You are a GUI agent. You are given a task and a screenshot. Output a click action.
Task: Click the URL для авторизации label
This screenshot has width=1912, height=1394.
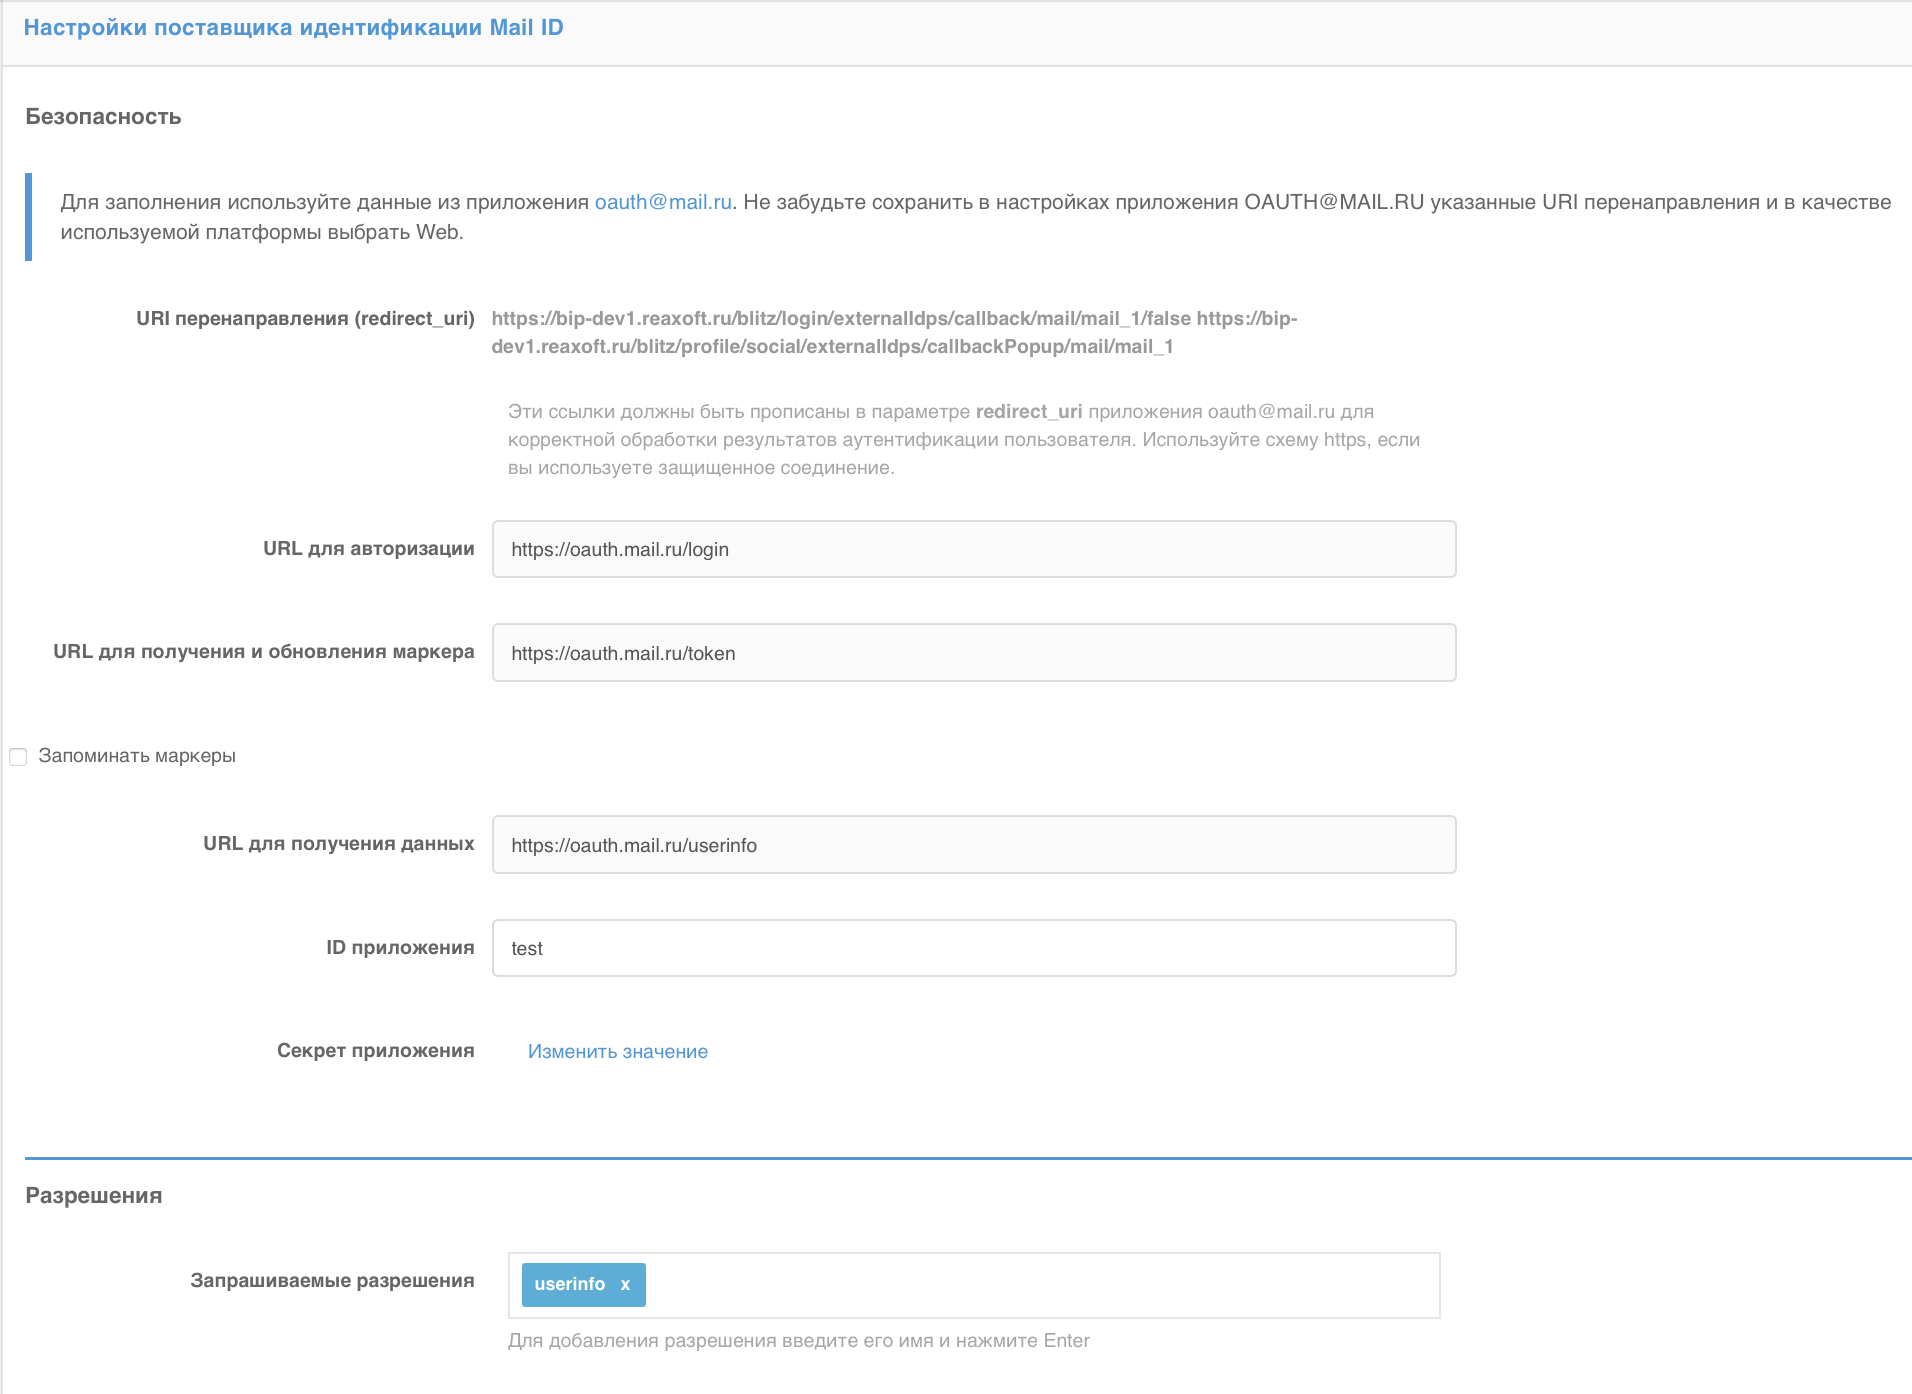tap(368, 549)
